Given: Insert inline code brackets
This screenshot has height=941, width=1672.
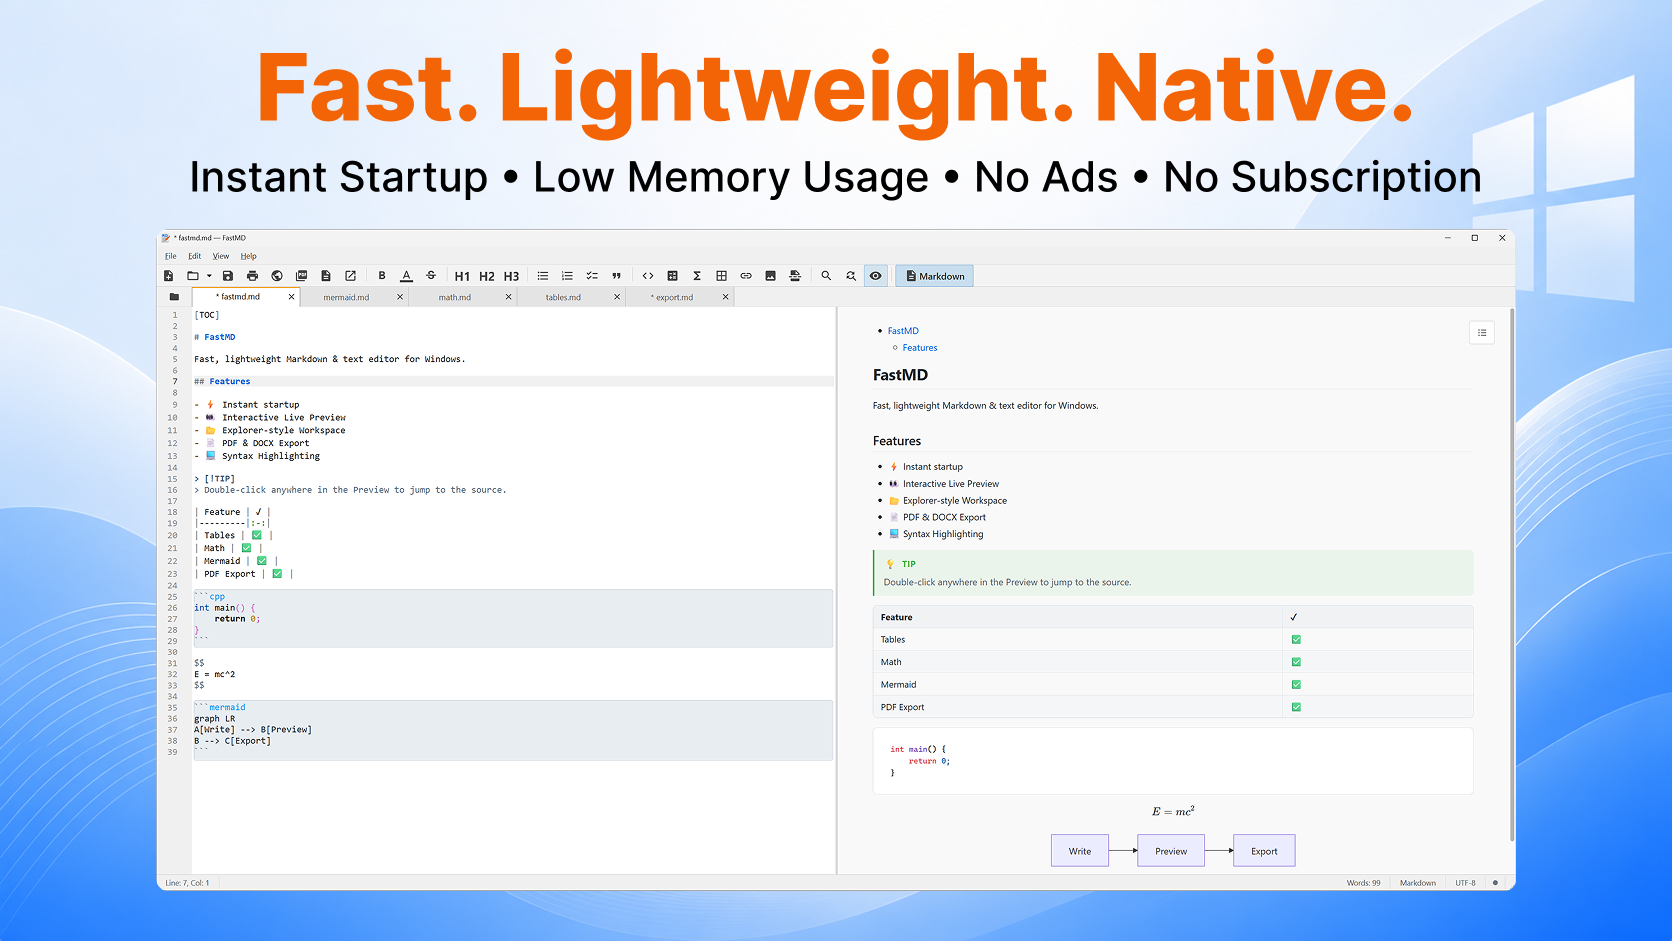Looking at the screenshot, I should (648, 276).
